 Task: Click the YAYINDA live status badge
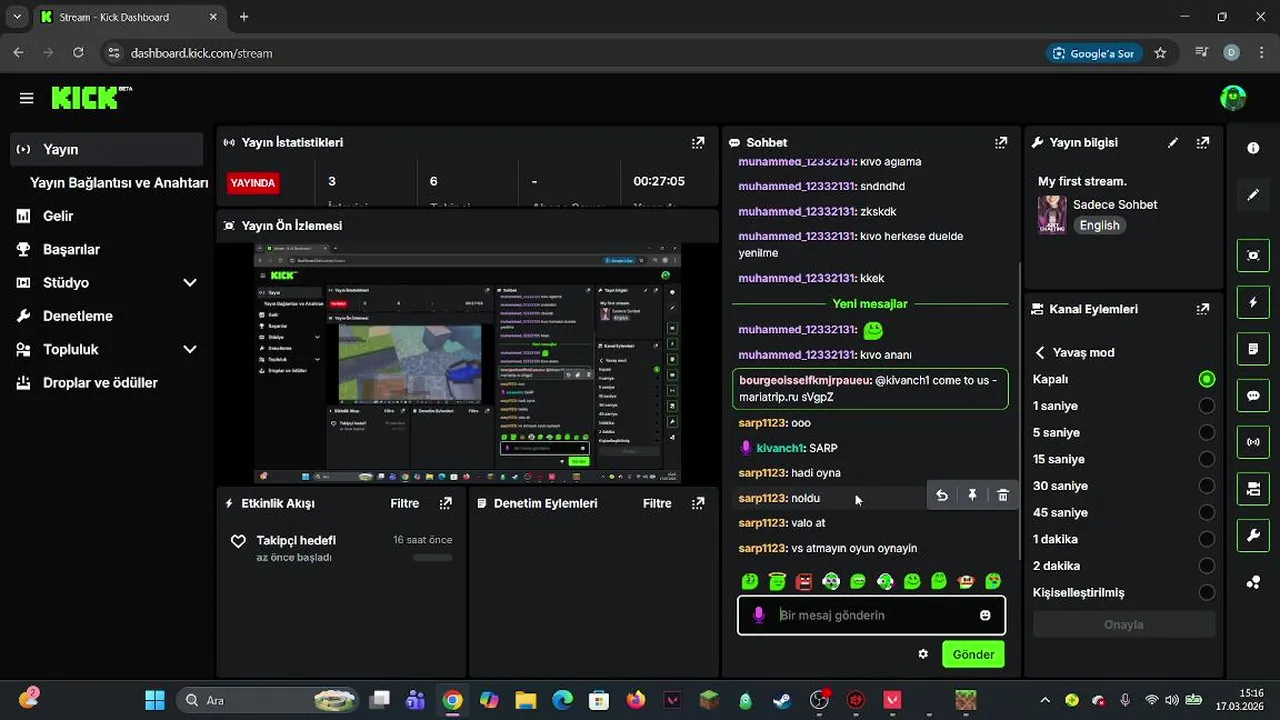[x=252, y=183]
